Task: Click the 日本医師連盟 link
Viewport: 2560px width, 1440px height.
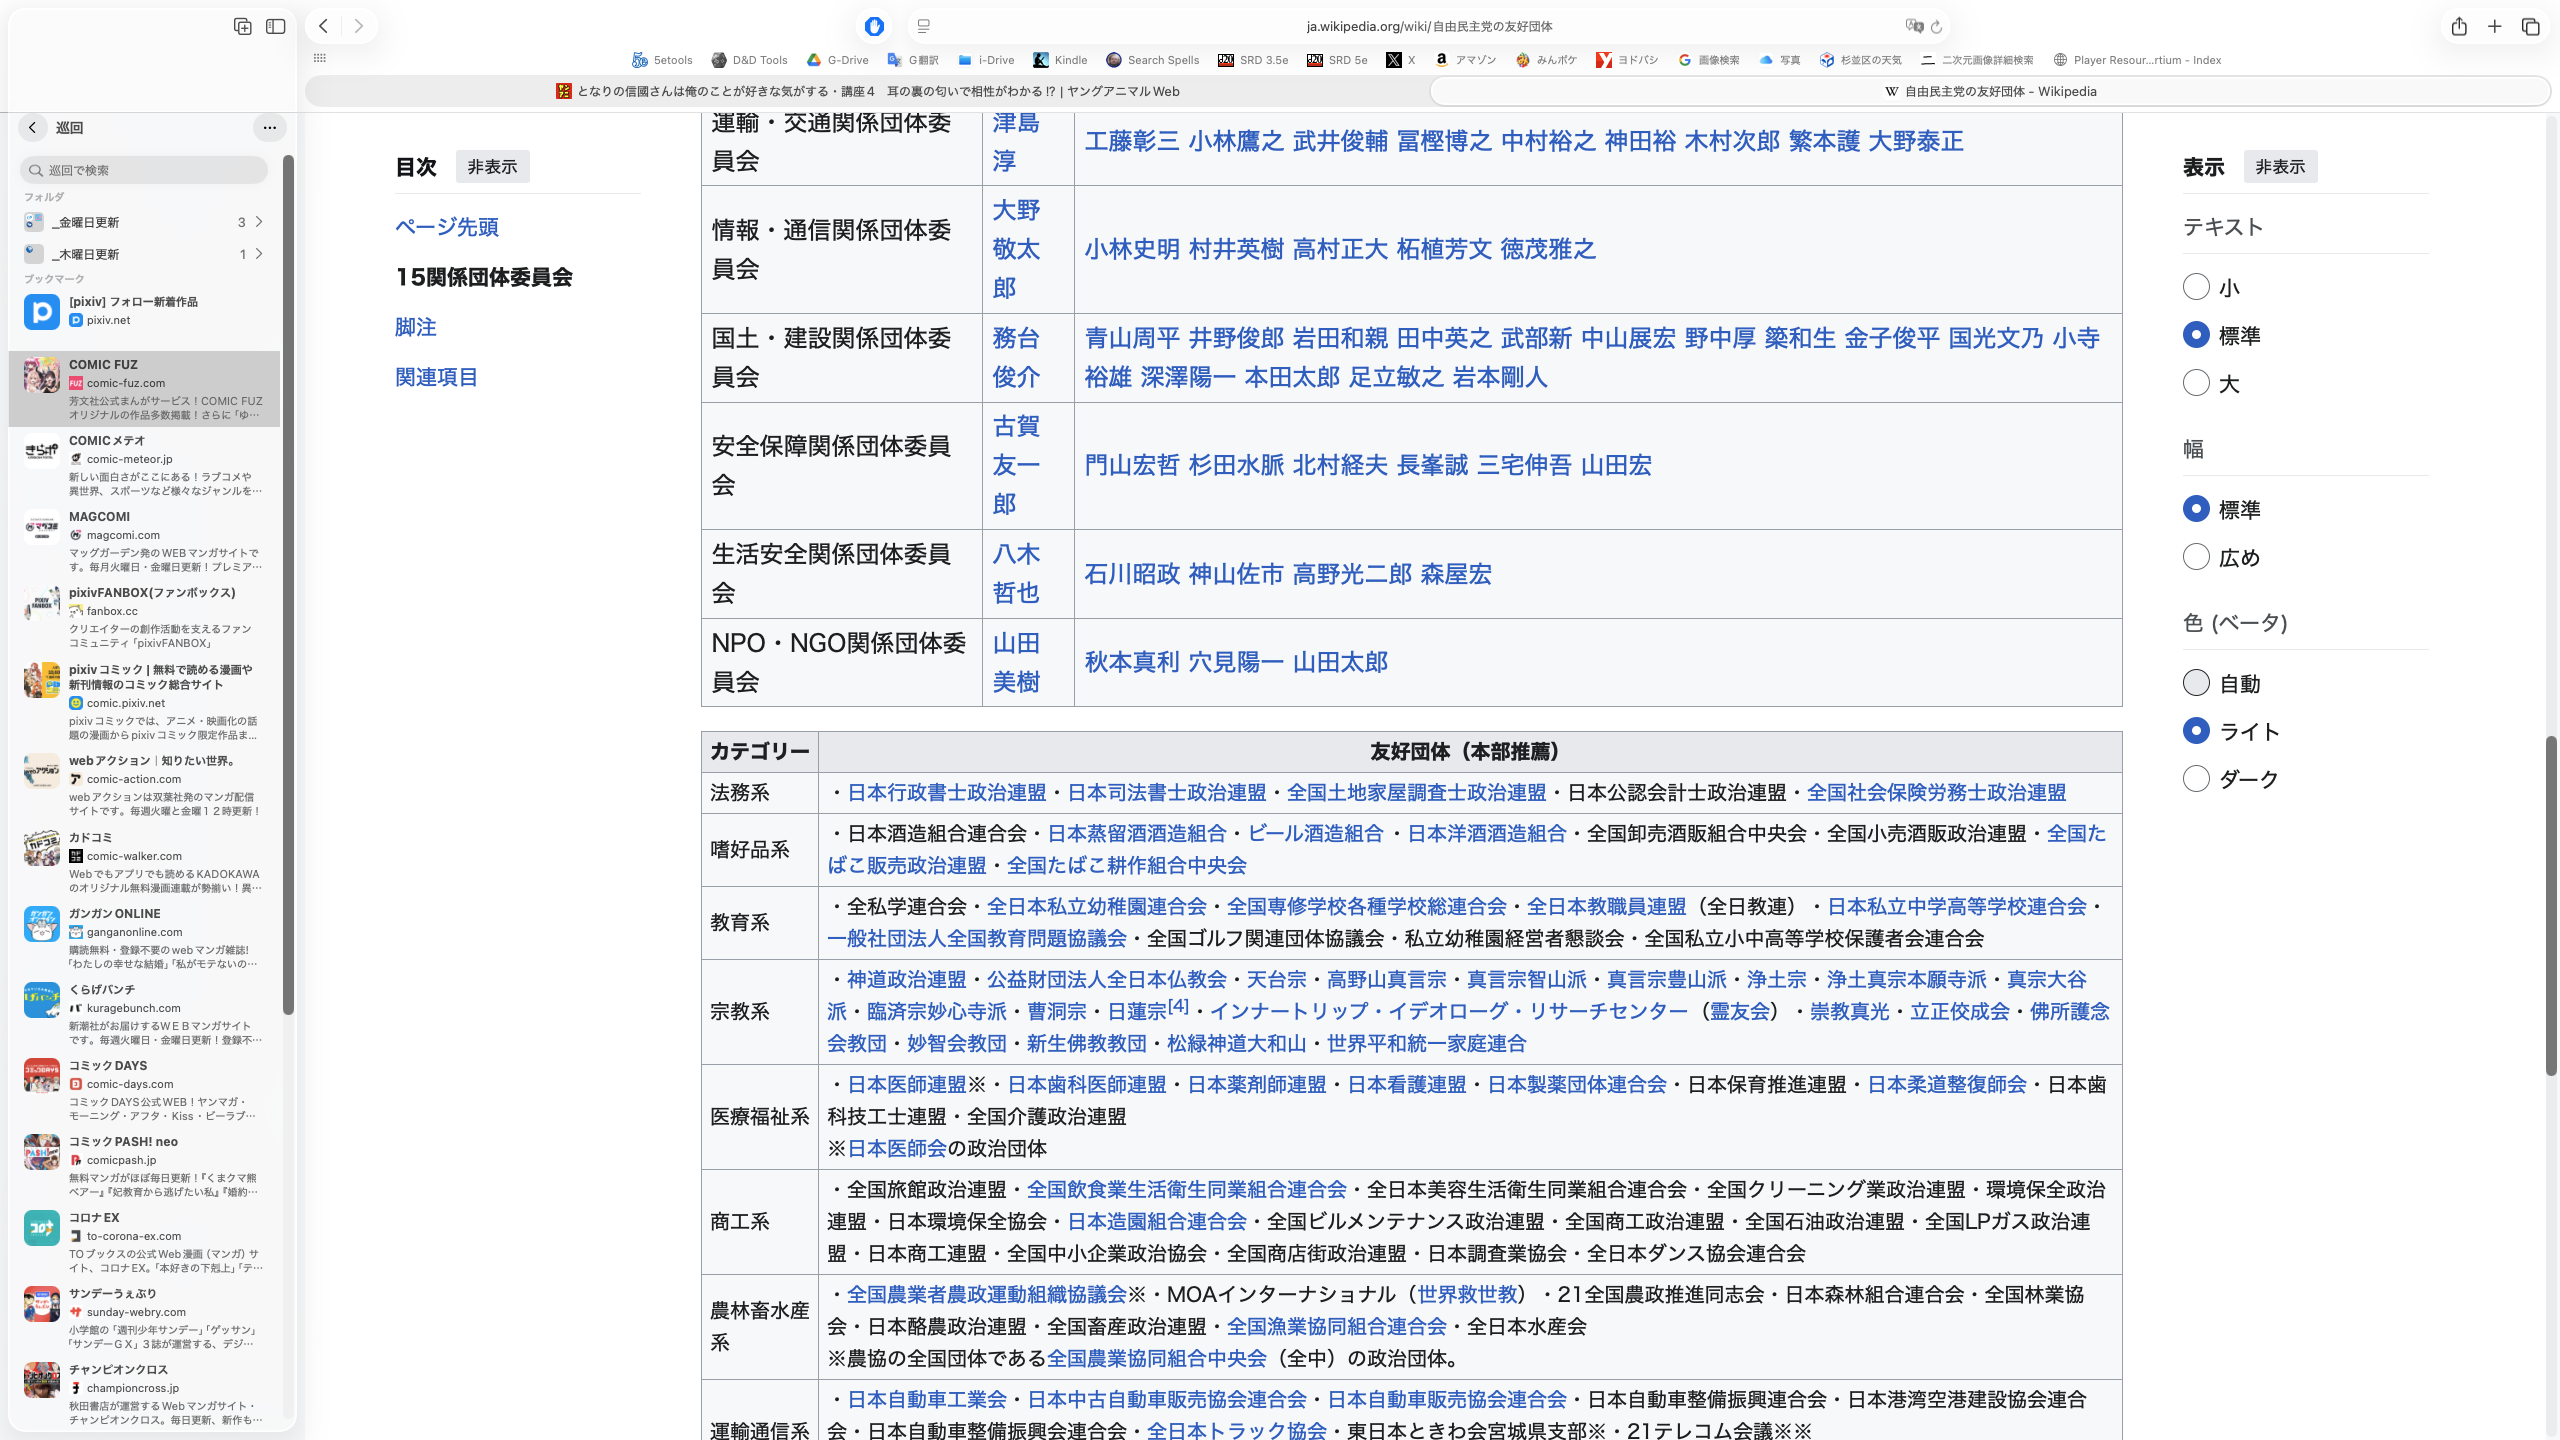Action: coord(907,1085)
